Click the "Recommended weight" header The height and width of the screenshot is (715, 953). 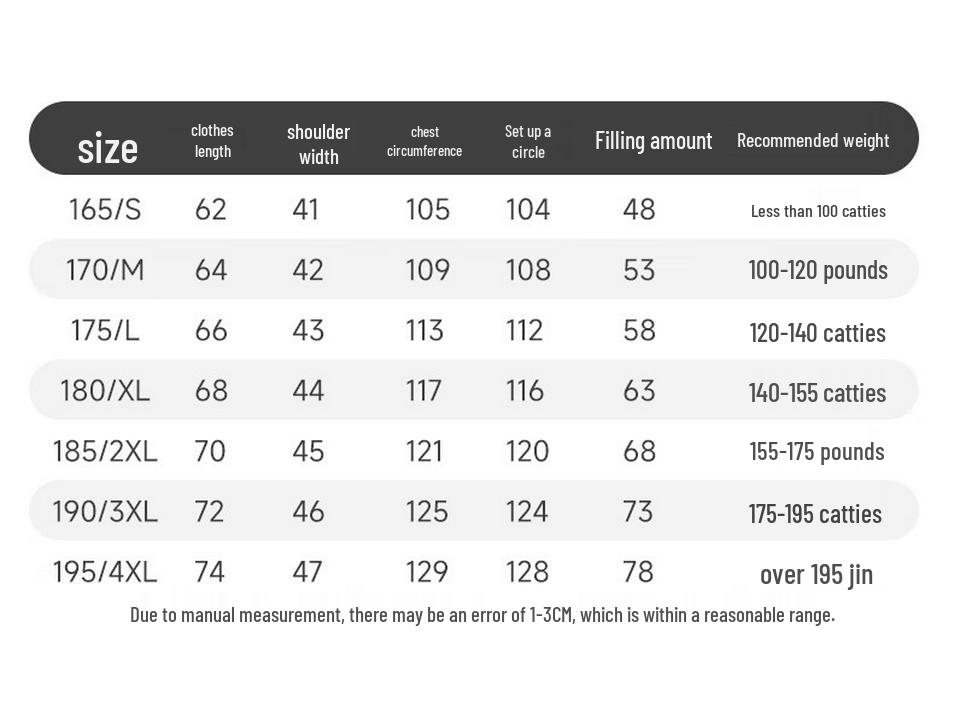812,140
